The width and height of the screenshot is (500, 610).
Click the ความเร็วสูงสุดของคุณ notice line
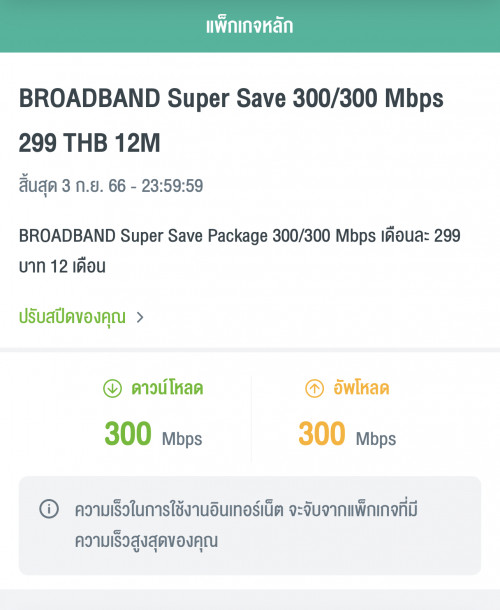146,541
